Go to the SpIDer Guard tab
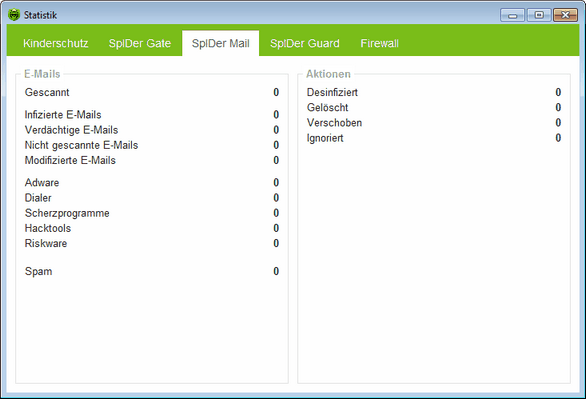 (x=305, y=43)
